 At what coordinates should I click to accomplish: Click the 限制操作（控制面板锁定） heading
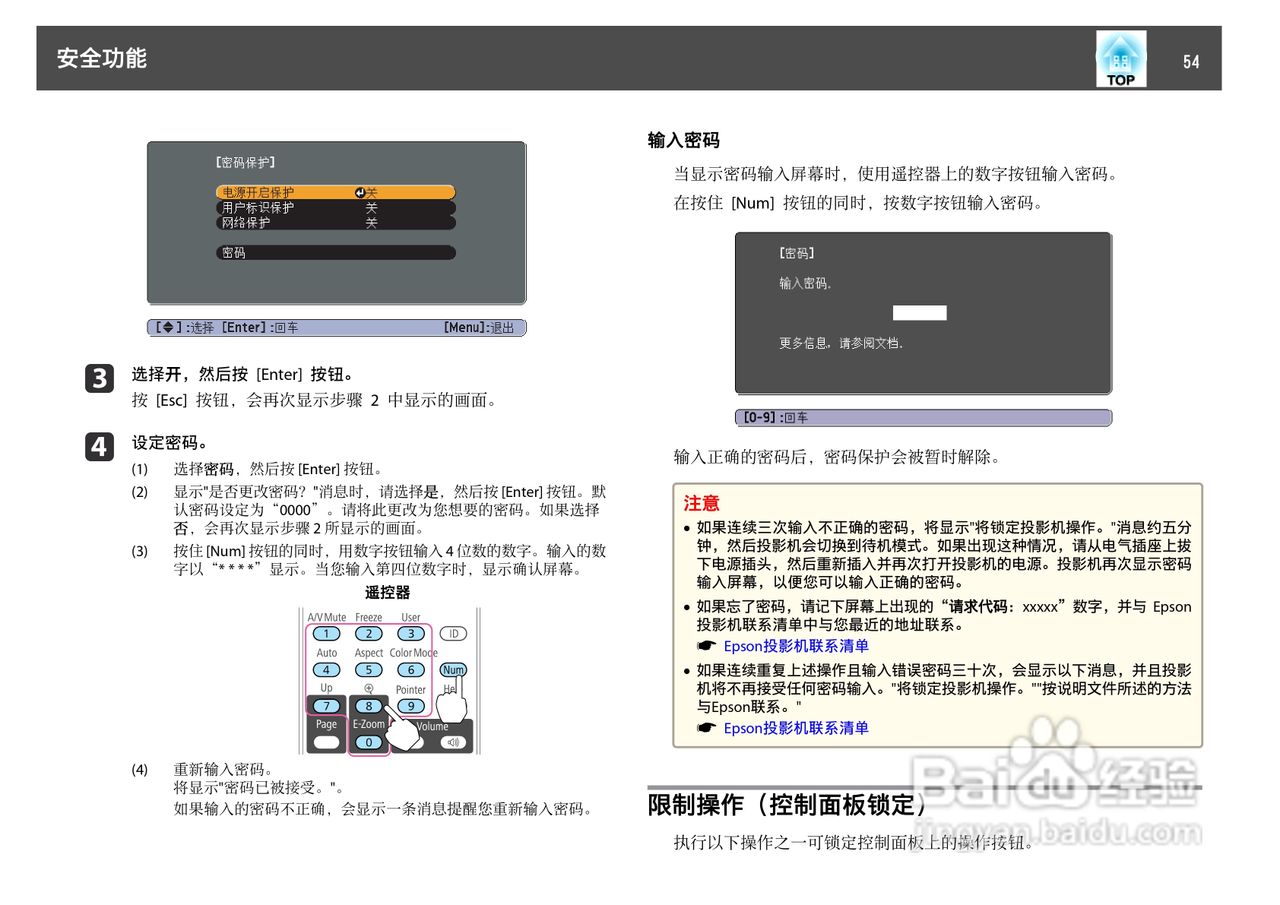(789, 804)
